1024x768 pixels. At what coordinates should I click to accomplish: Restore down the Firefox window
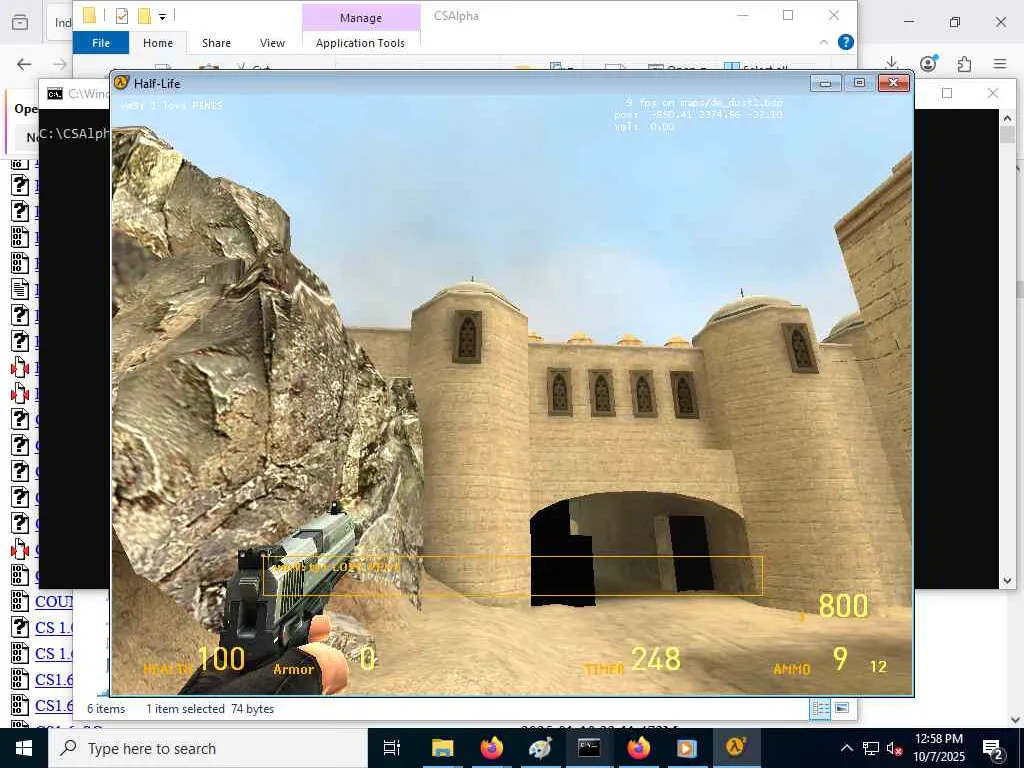tap(955, 22)
